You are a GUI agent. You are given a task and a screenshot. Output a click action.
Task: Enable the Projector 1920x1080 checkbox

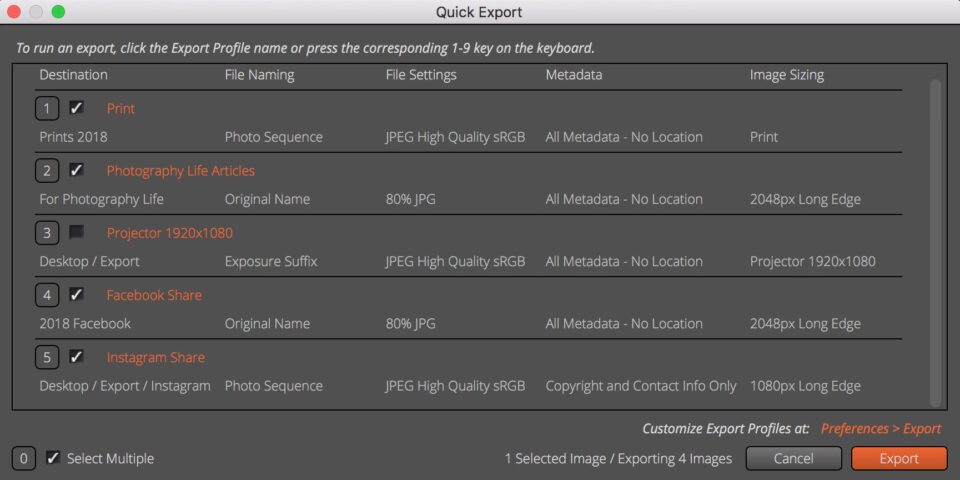click(77, 233)
